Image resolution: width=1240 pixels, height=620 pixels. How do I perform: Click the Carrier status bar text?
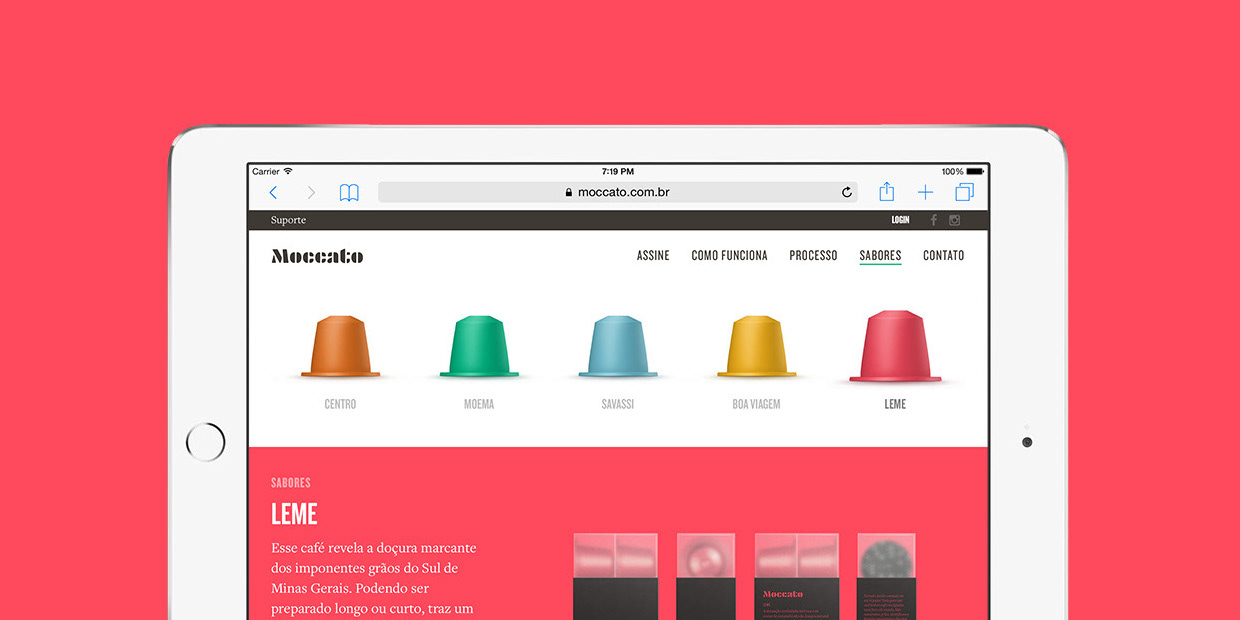(x=266, y=172)
